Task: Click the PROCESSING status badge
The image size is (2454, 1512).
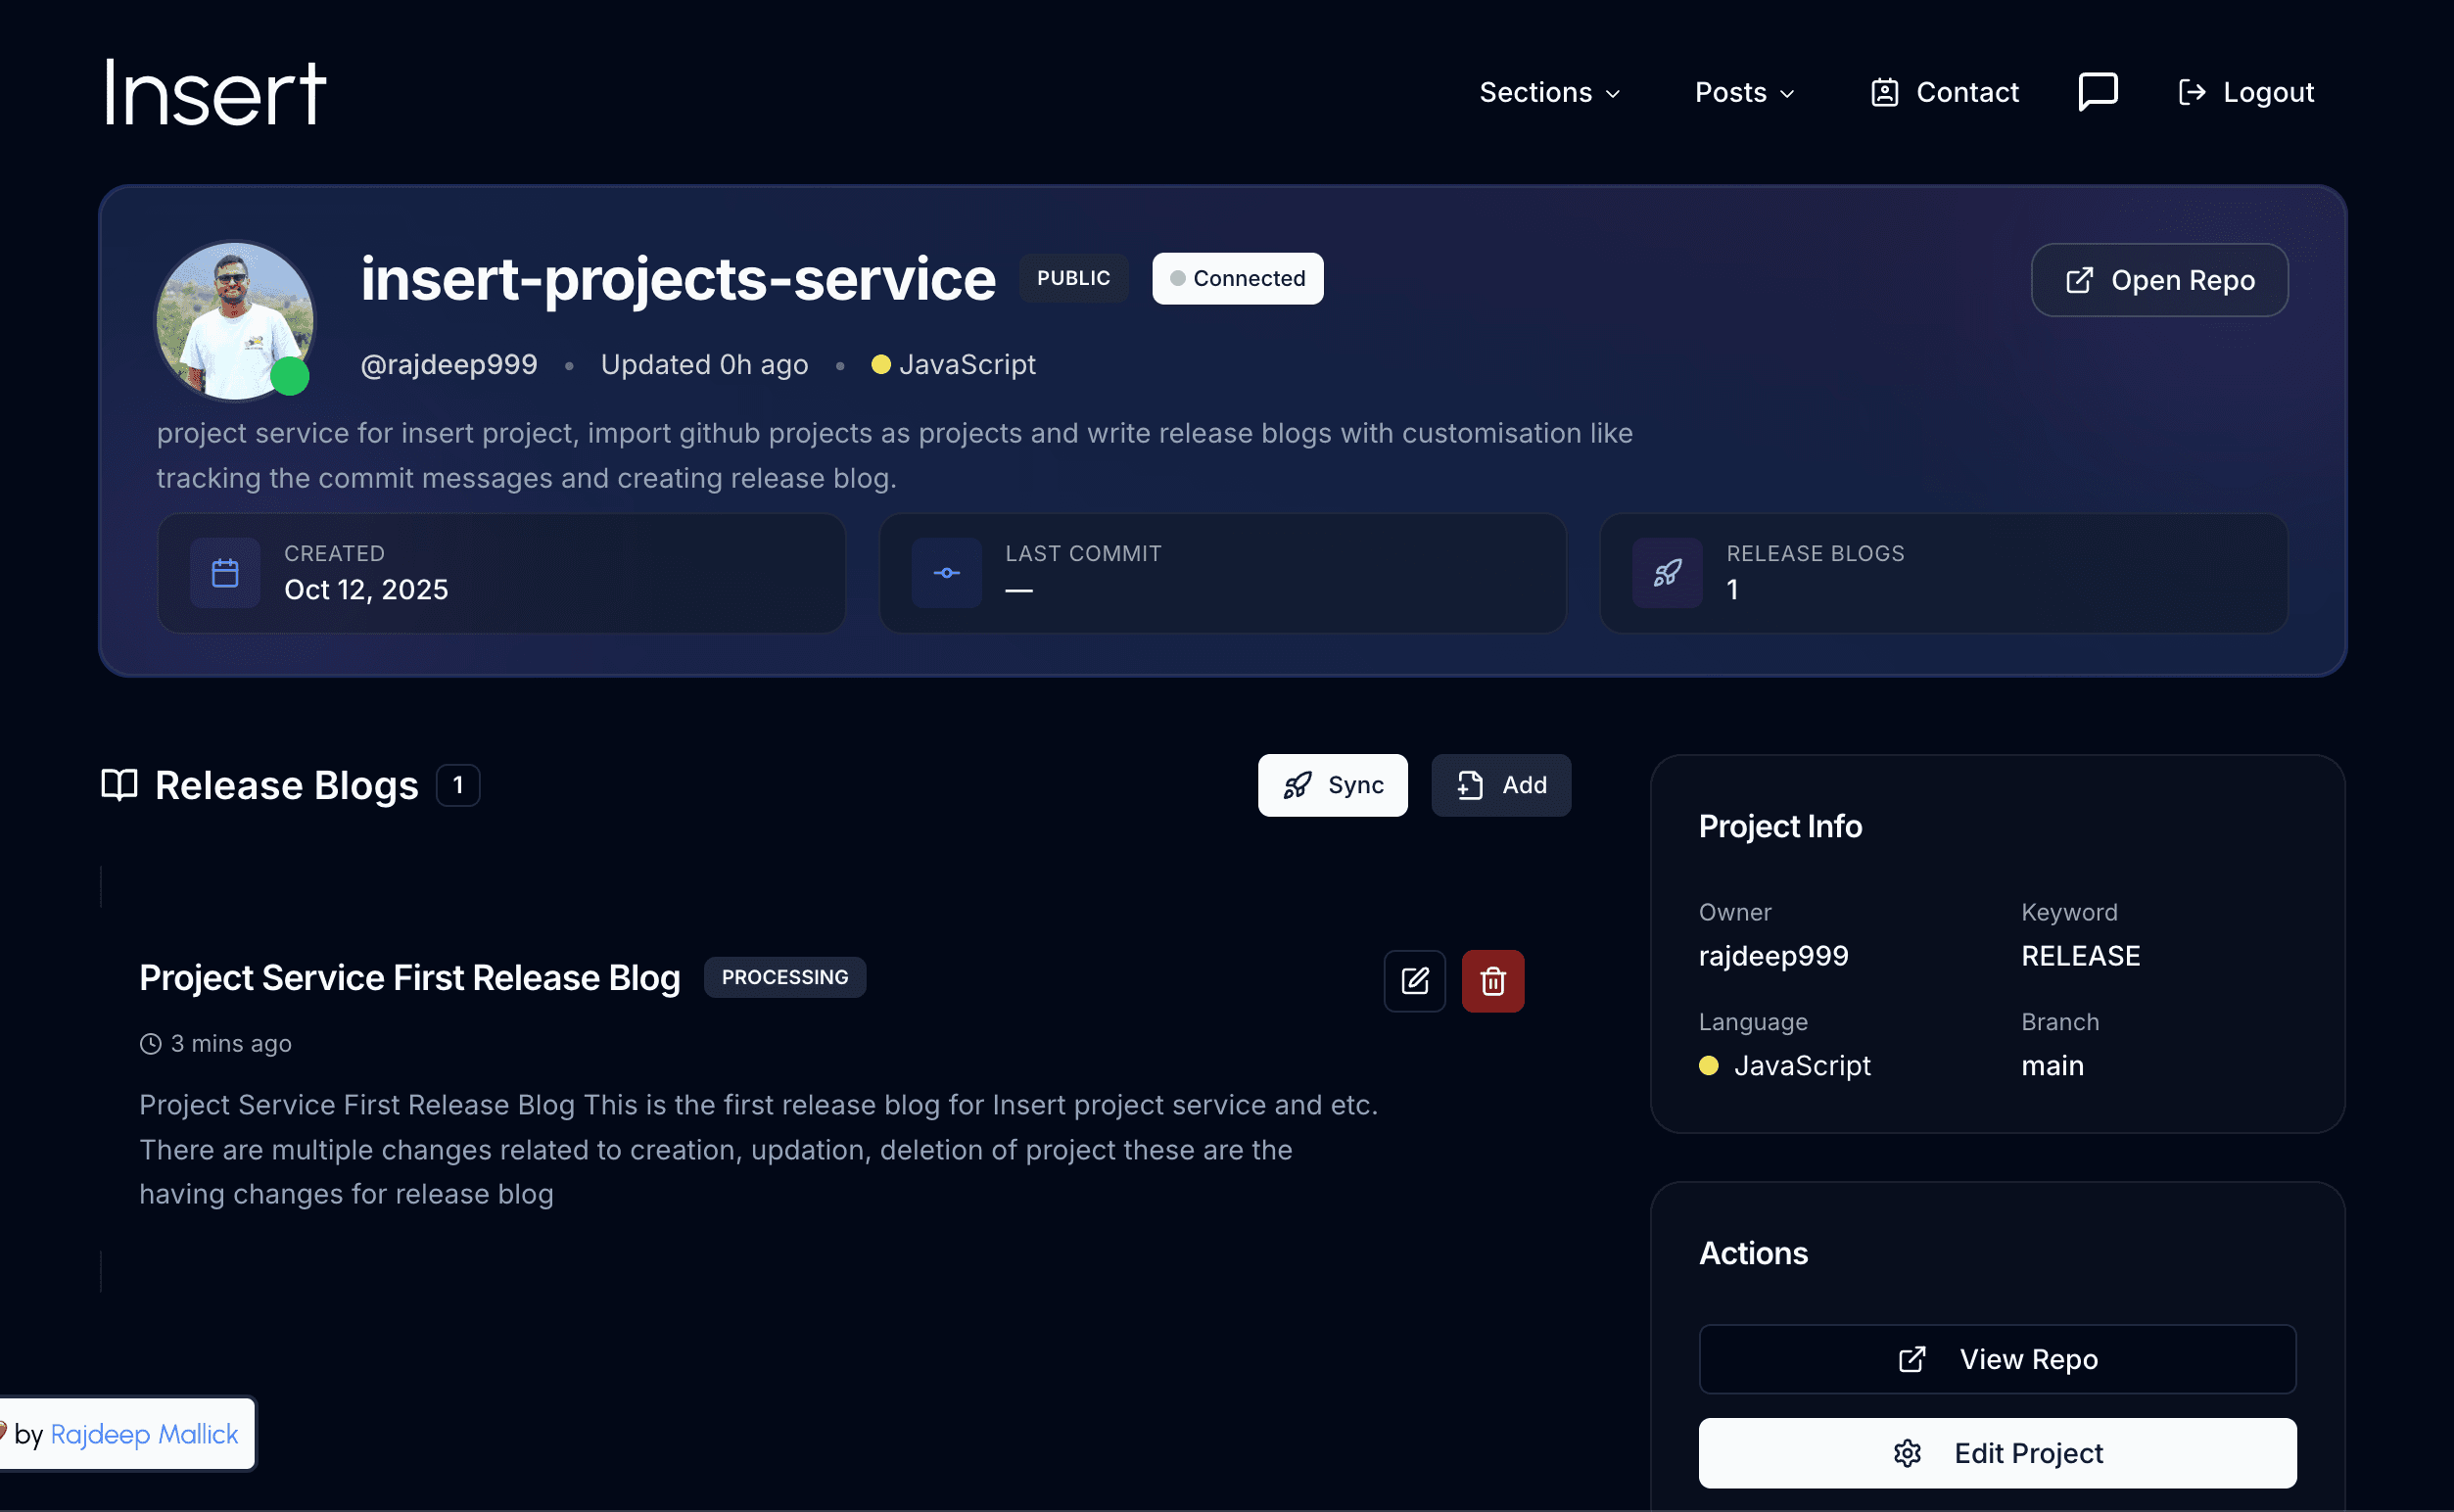Action: click(785, 977)
